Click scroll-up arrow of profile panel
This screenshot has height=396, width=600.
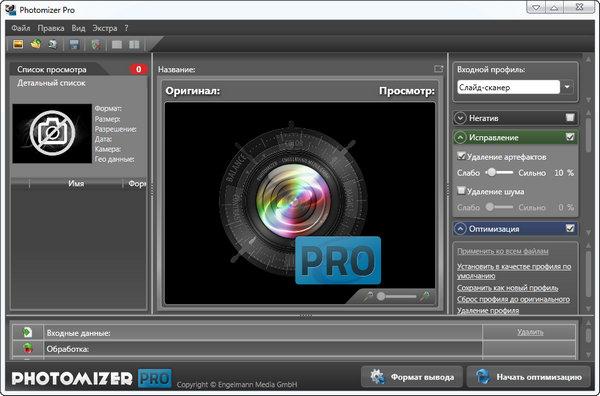(x=588, y=59)
